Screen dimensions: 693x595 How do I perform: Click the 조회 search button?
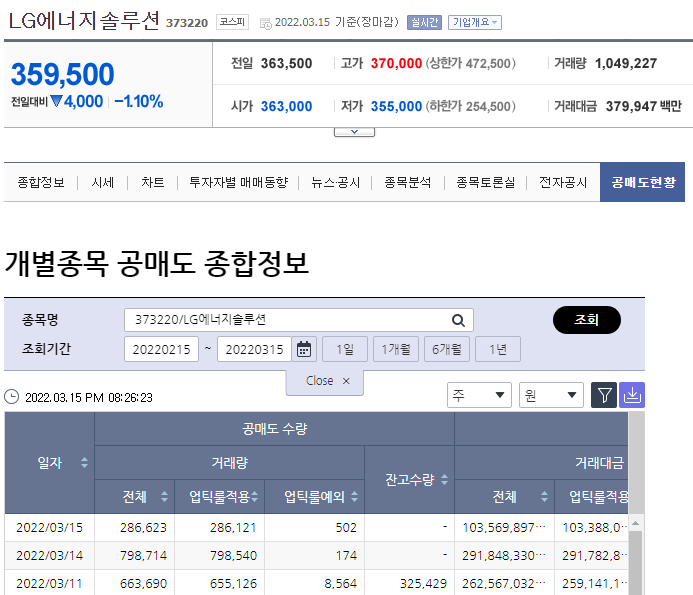coord(586,320)
